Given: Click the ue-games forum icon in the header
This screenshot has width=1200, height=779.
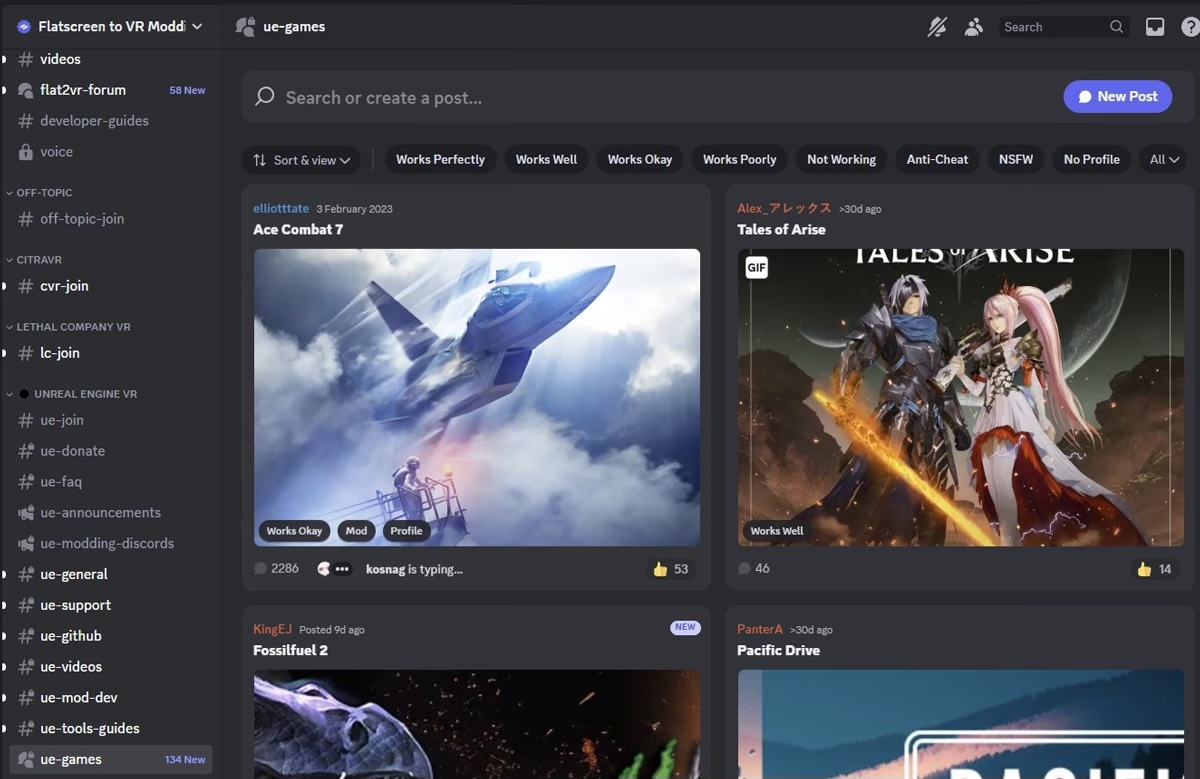Looking at the screenshot, I should point(245,27).
